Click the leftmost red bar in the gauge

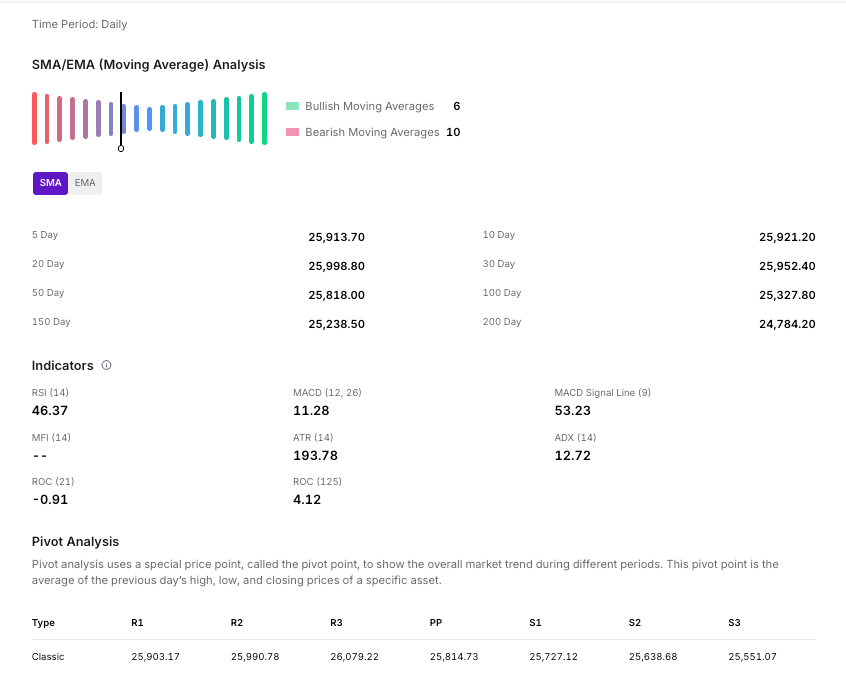(x=34, y=118)
